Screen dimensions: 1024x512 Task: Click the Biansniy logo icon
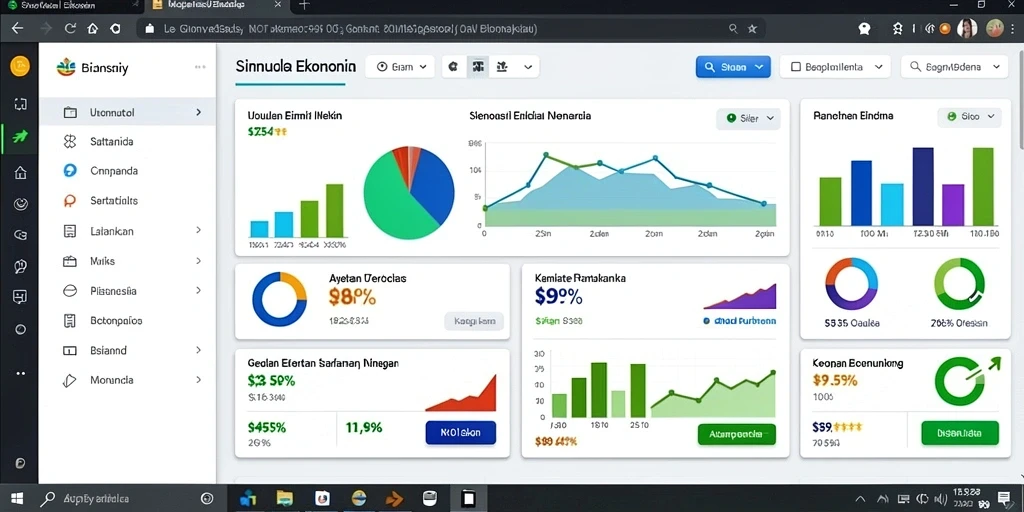point(66,67)
